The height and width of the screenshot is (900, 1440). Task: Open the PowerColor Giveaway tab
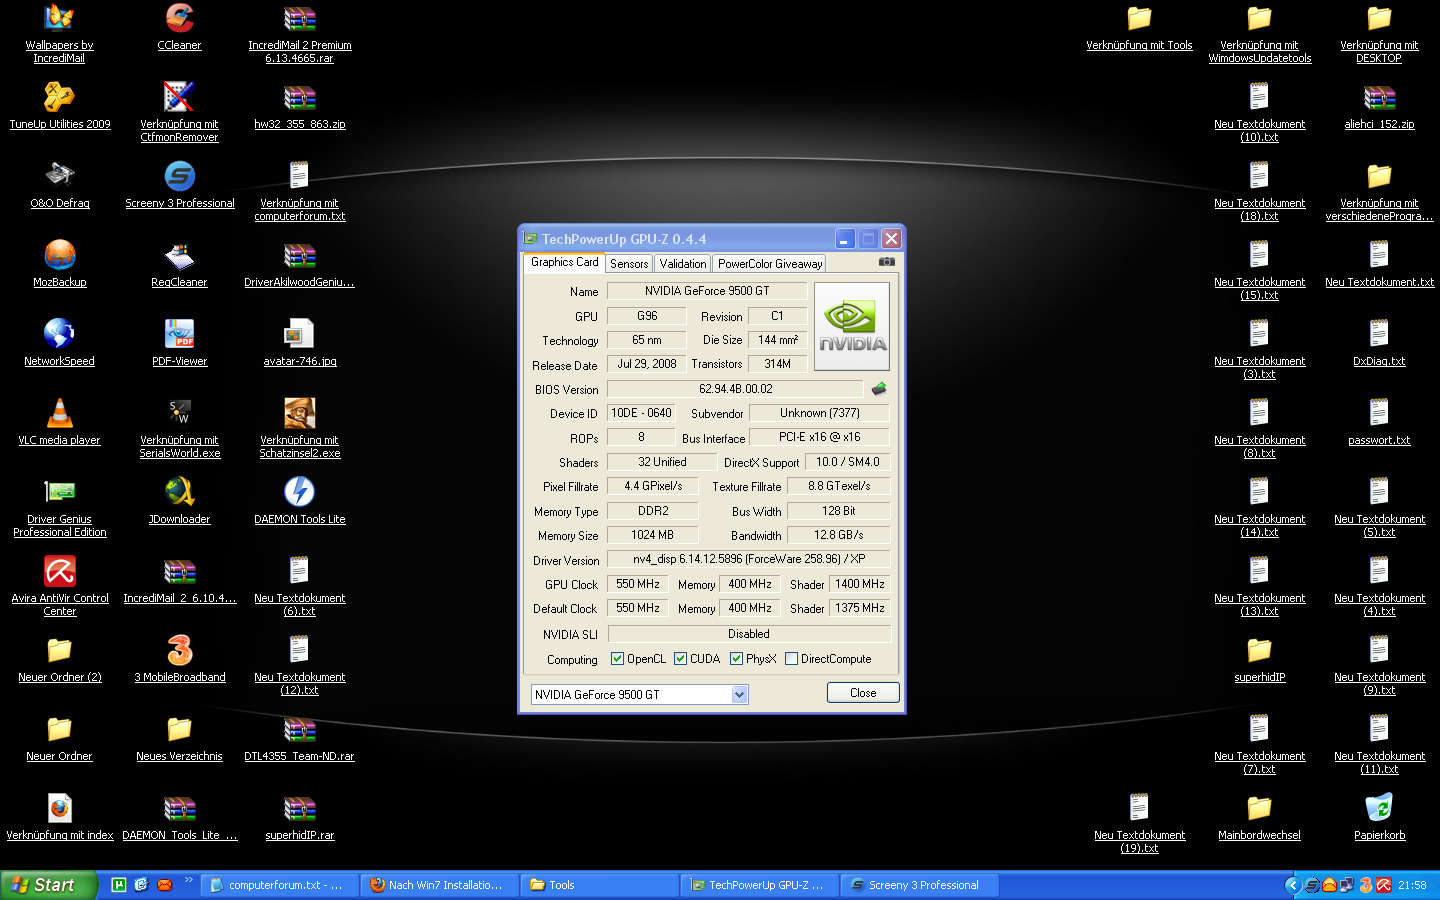pos(770,264)
